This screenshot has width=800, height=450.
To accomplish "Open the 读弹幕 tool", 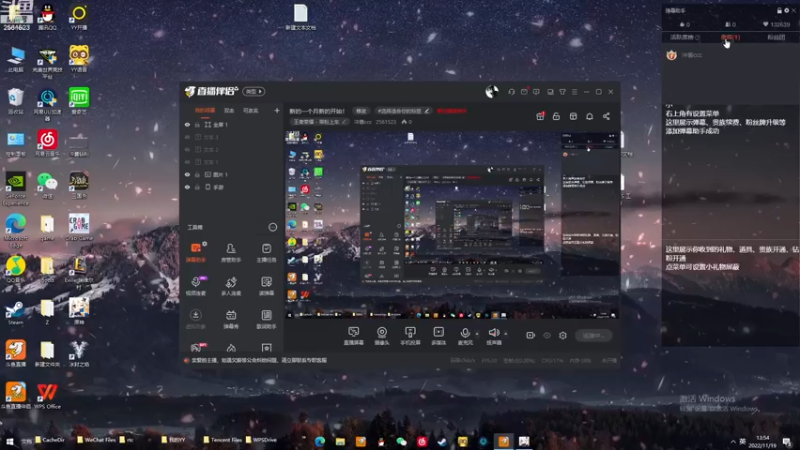I will (266, 286).
